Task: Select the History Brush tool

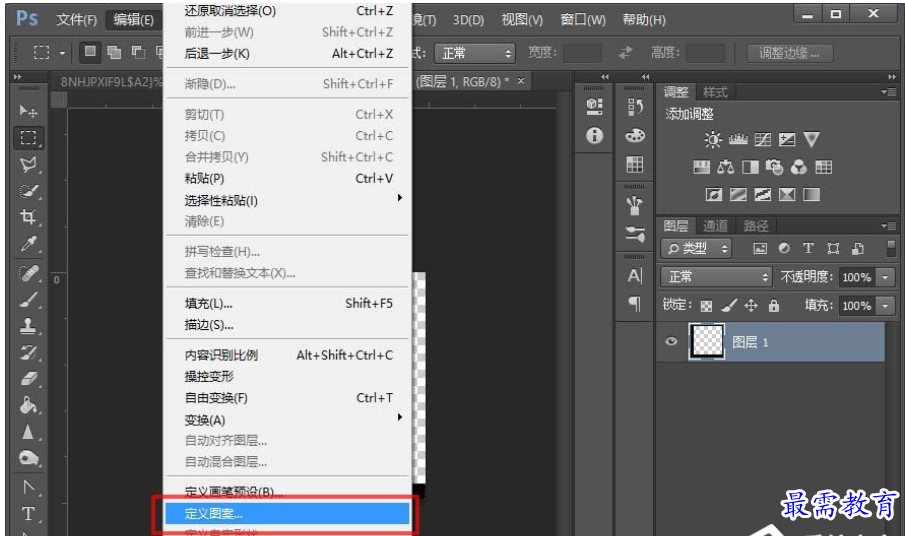Action: pyautogui.click(x=28, y=353)
